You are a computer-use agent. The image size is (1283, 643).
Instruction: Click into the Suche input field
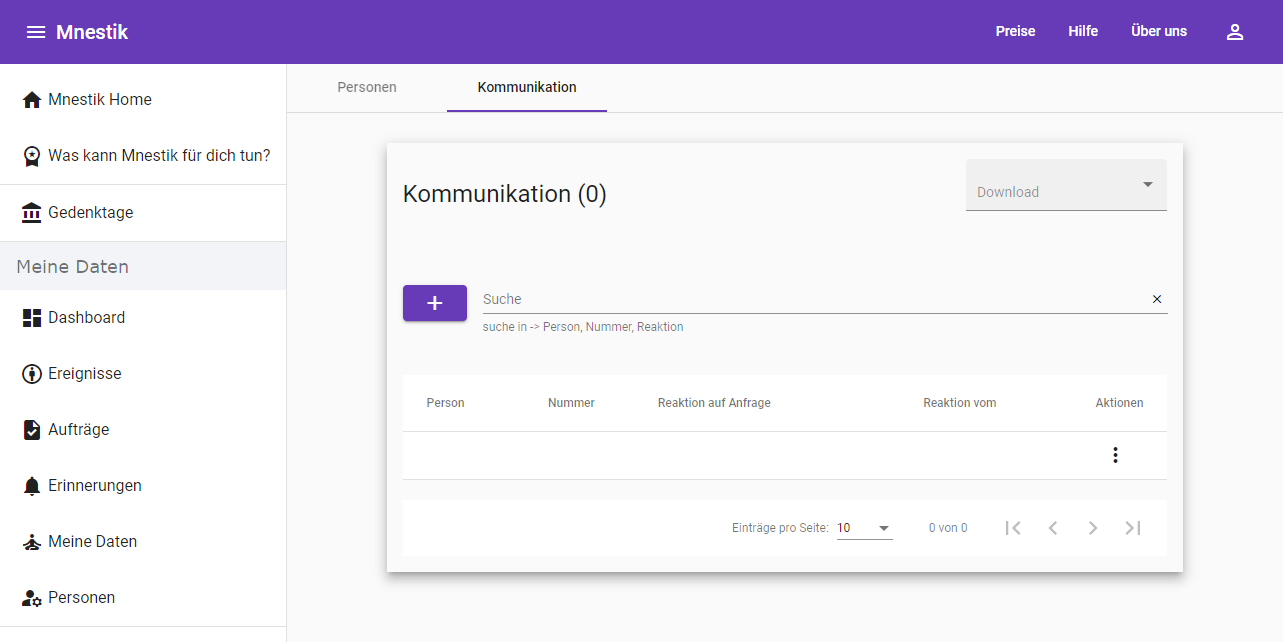810,299
